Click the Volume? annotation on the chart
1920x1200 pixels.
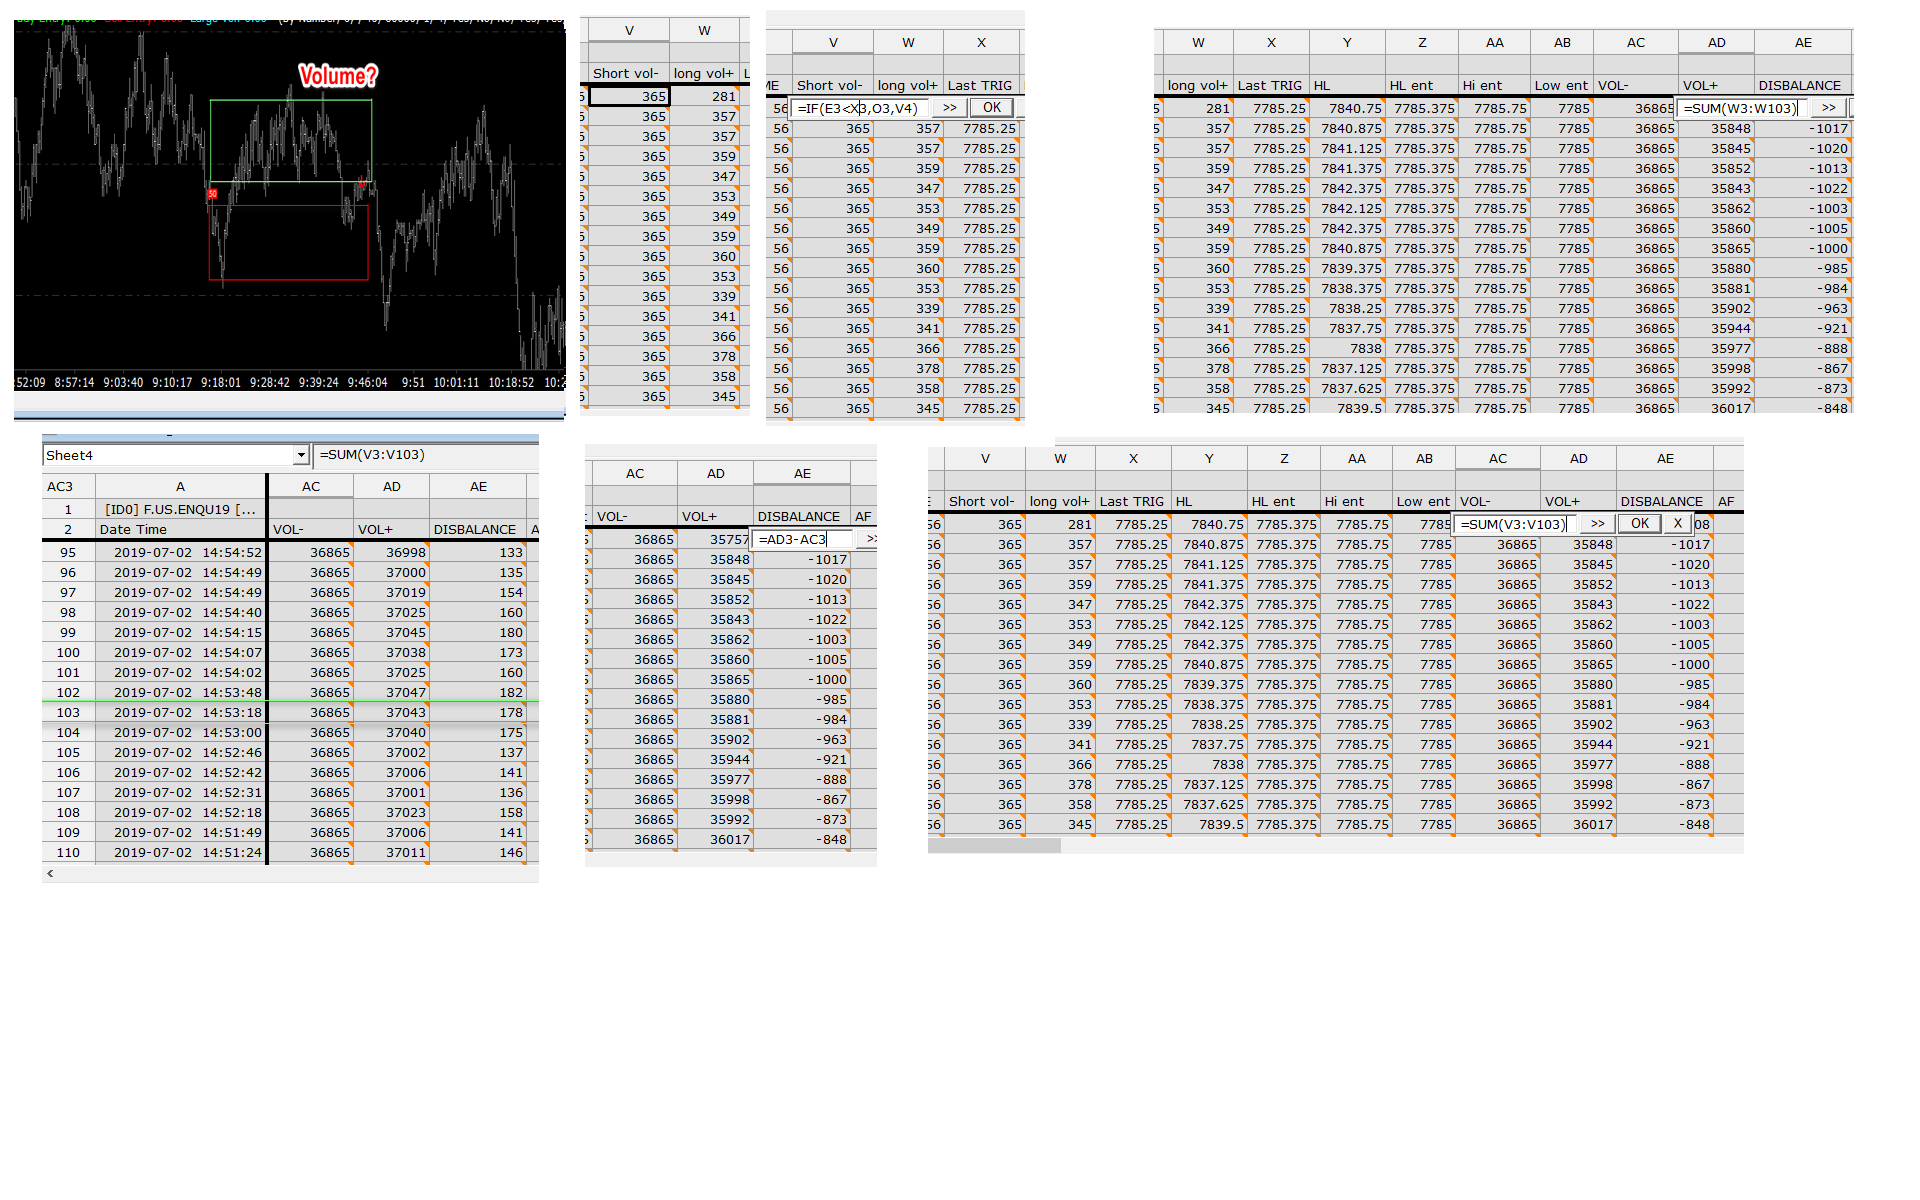click(338, 76)
